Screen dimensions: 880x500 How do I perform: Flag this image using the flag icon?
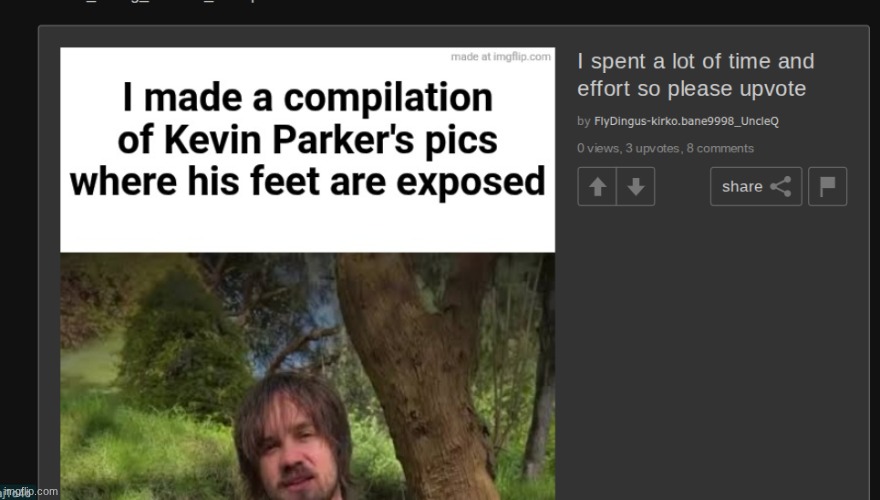[827, 186]
